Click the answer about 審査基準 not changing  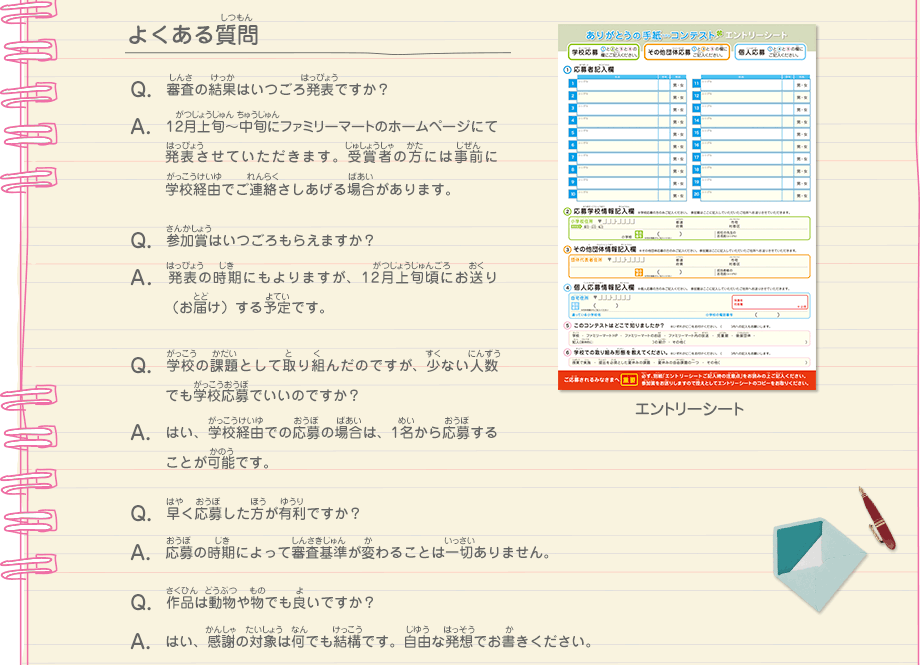click(357, 552)
